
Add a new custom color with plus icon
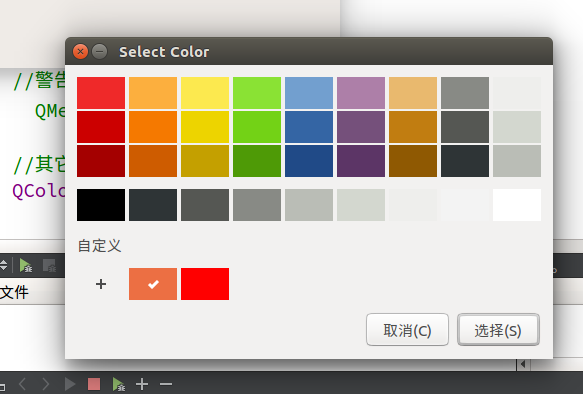(101, 284)
